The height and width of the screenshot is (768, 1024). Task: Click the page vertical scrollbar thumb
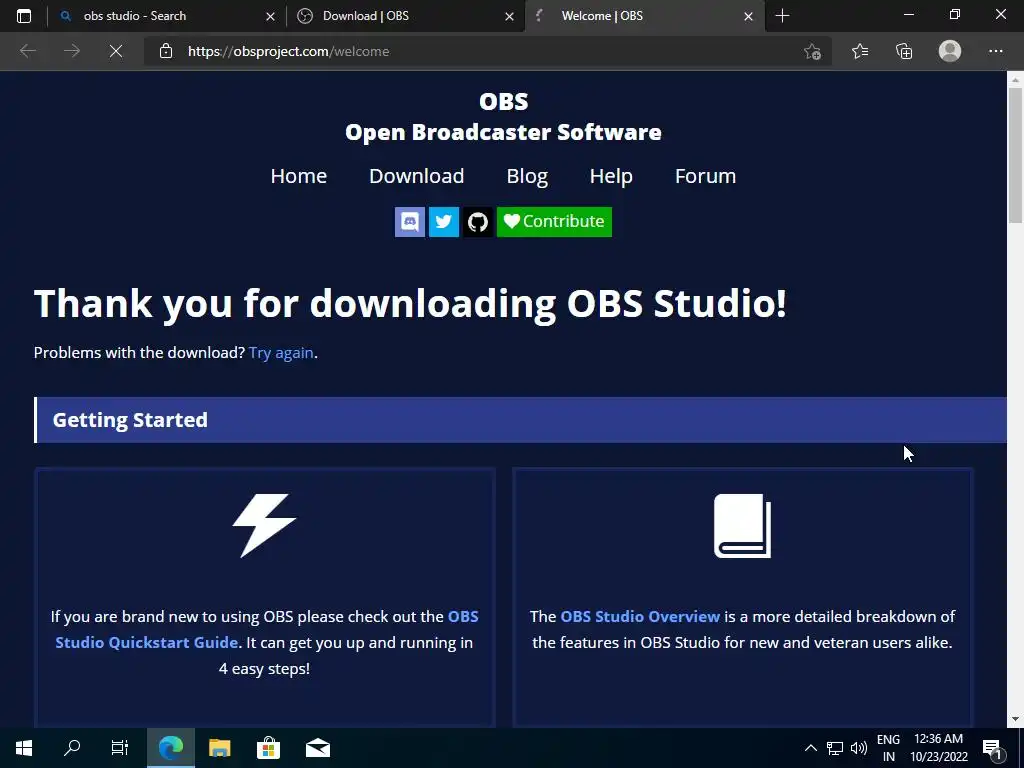pyautogui.click(x=1015, y=155)
